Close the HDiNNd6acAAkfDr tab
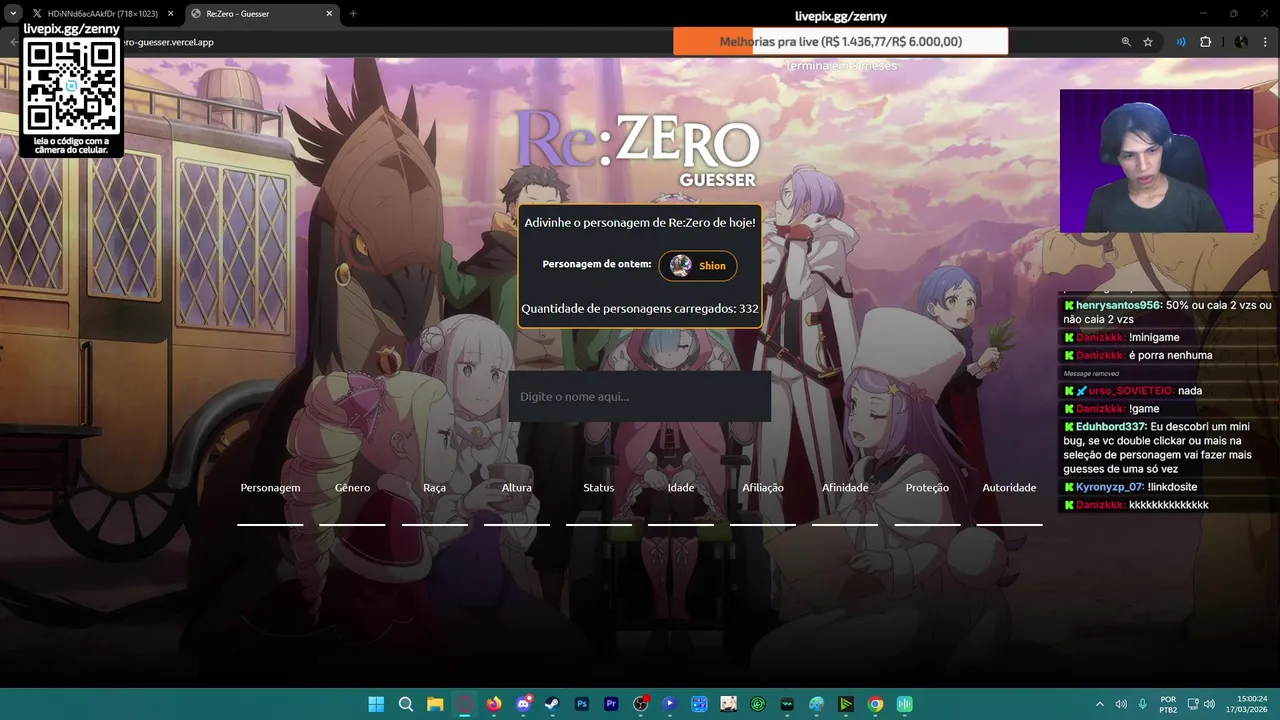The width and height of the screenshot is (1280, 720). (x=169, y=14)
